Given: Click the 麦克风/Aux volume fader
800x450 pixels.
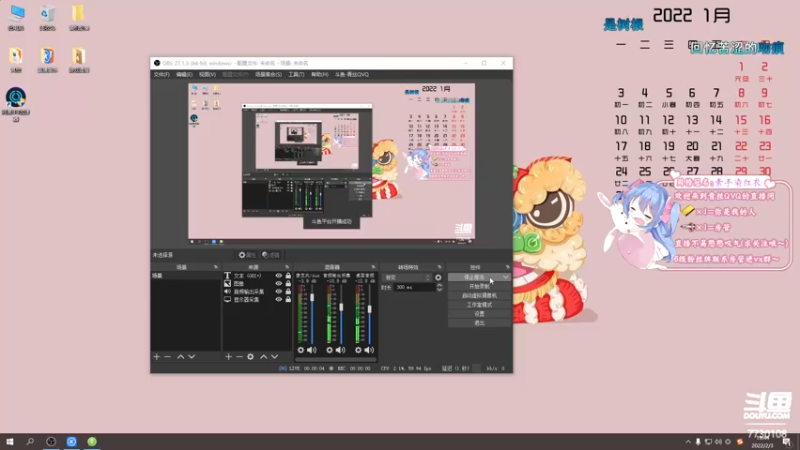Looking at the screenshot, I should point(312,297).
